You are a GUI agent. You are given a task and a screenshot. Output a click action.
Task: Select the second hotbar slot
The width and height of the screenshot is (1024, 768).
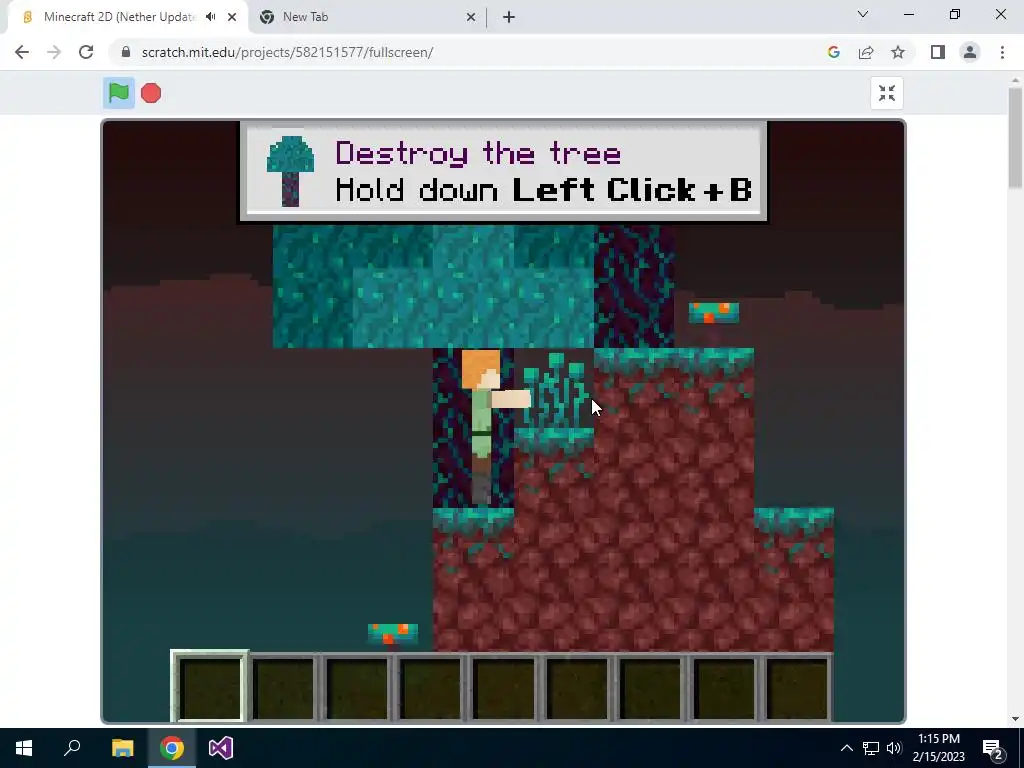point(283,688)
